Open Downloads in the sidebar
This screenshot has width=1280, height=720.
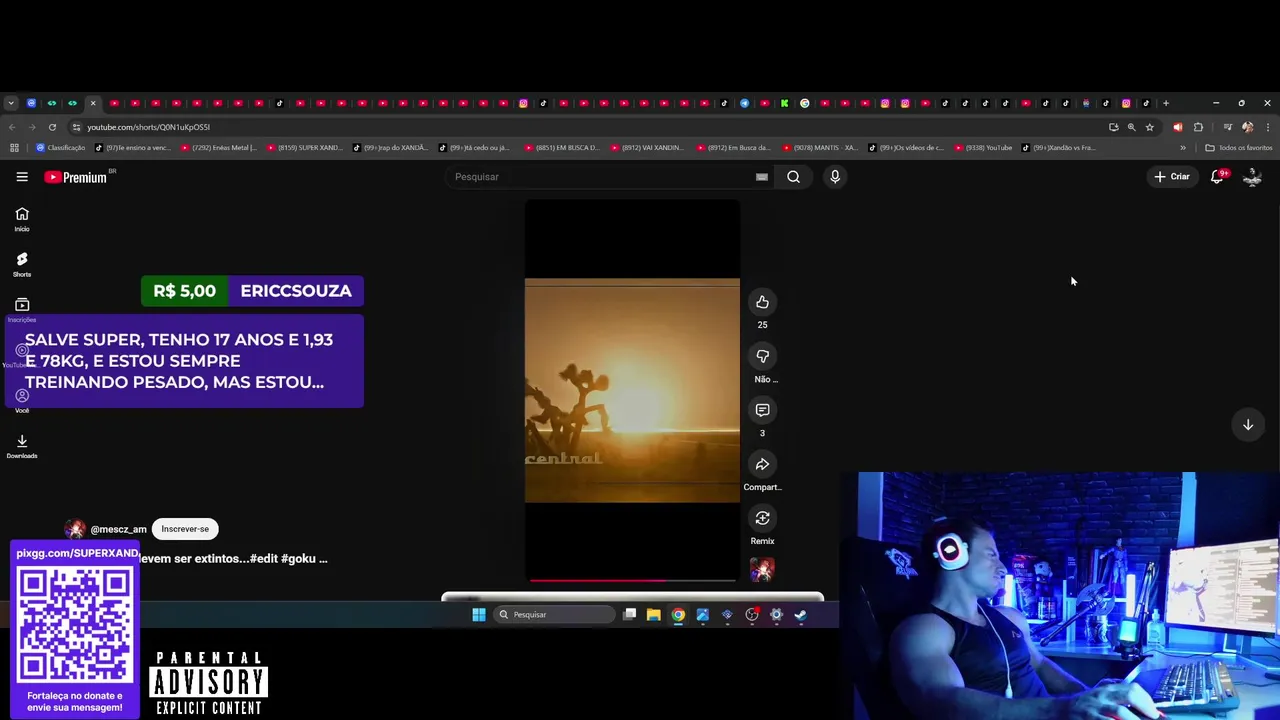click(22, 446)
